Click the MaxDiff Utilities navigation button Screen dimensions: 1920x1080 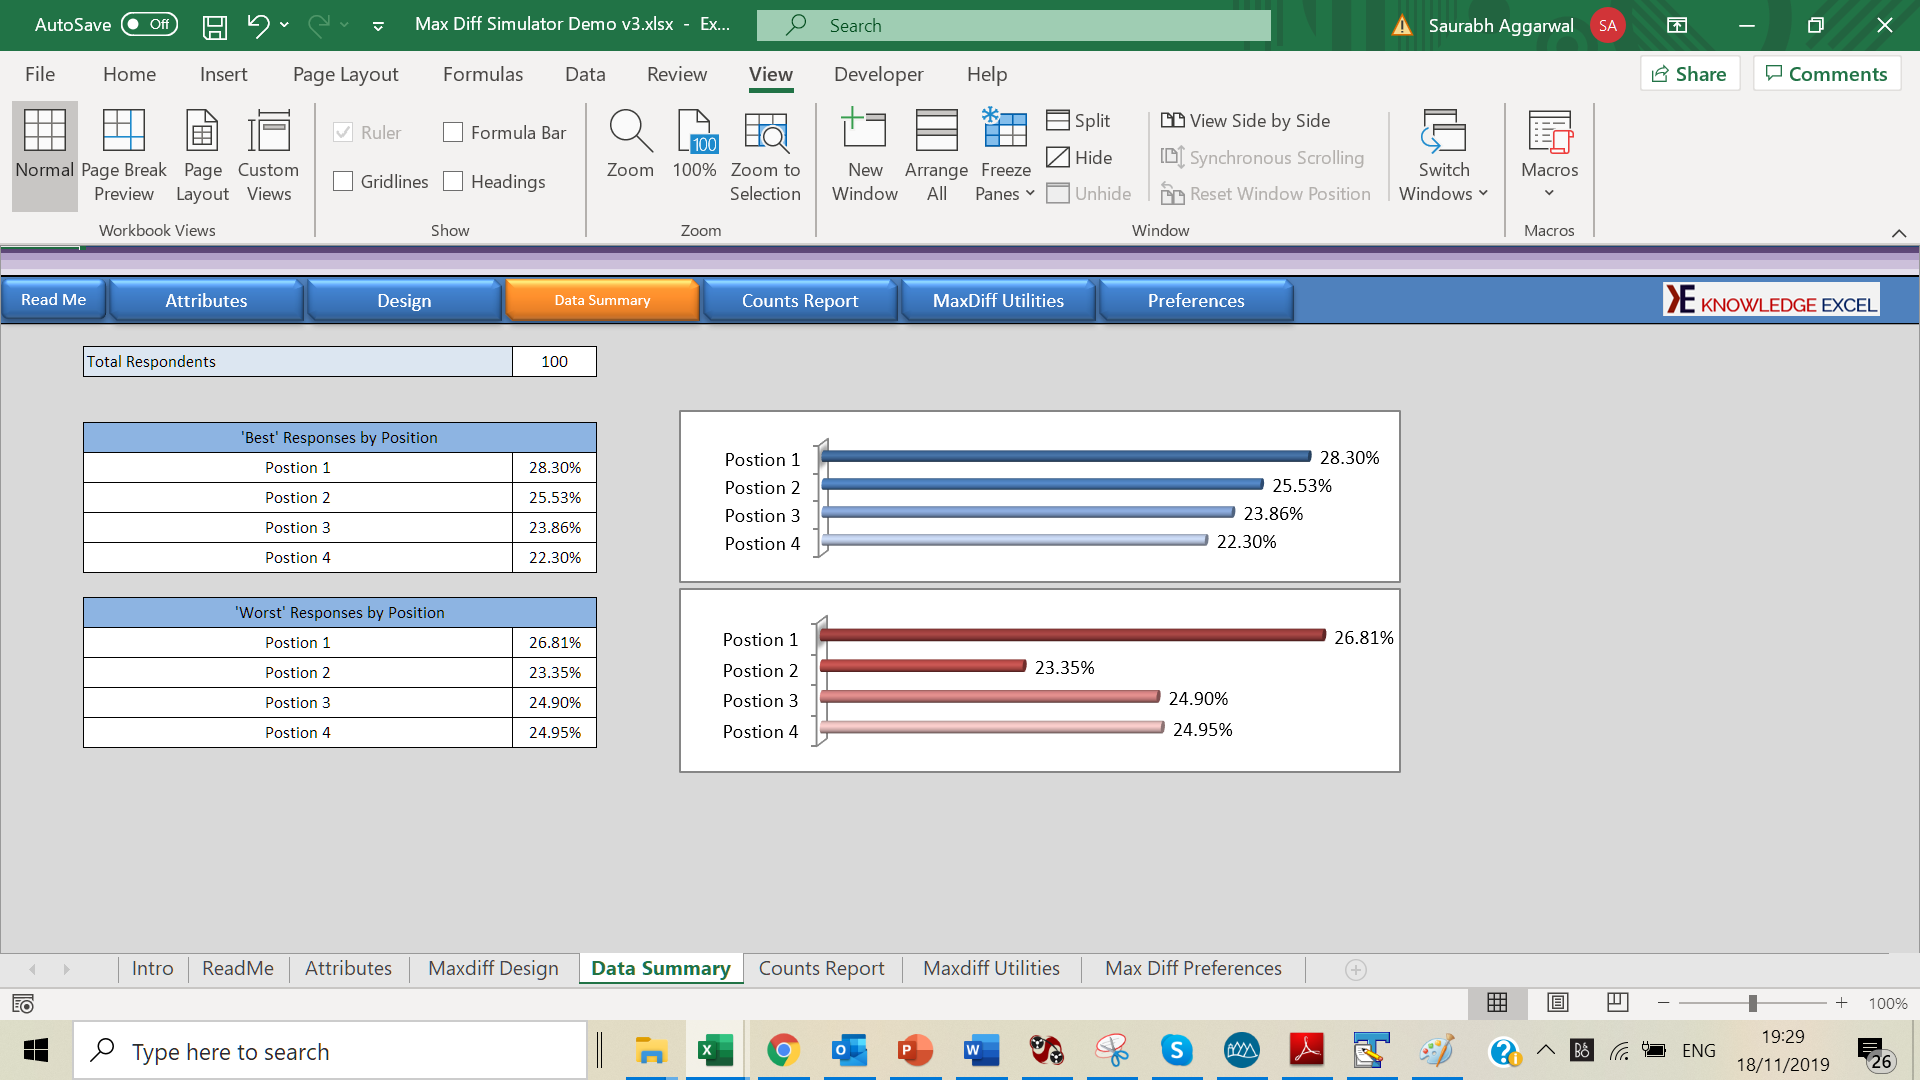(x=998, y=301)
